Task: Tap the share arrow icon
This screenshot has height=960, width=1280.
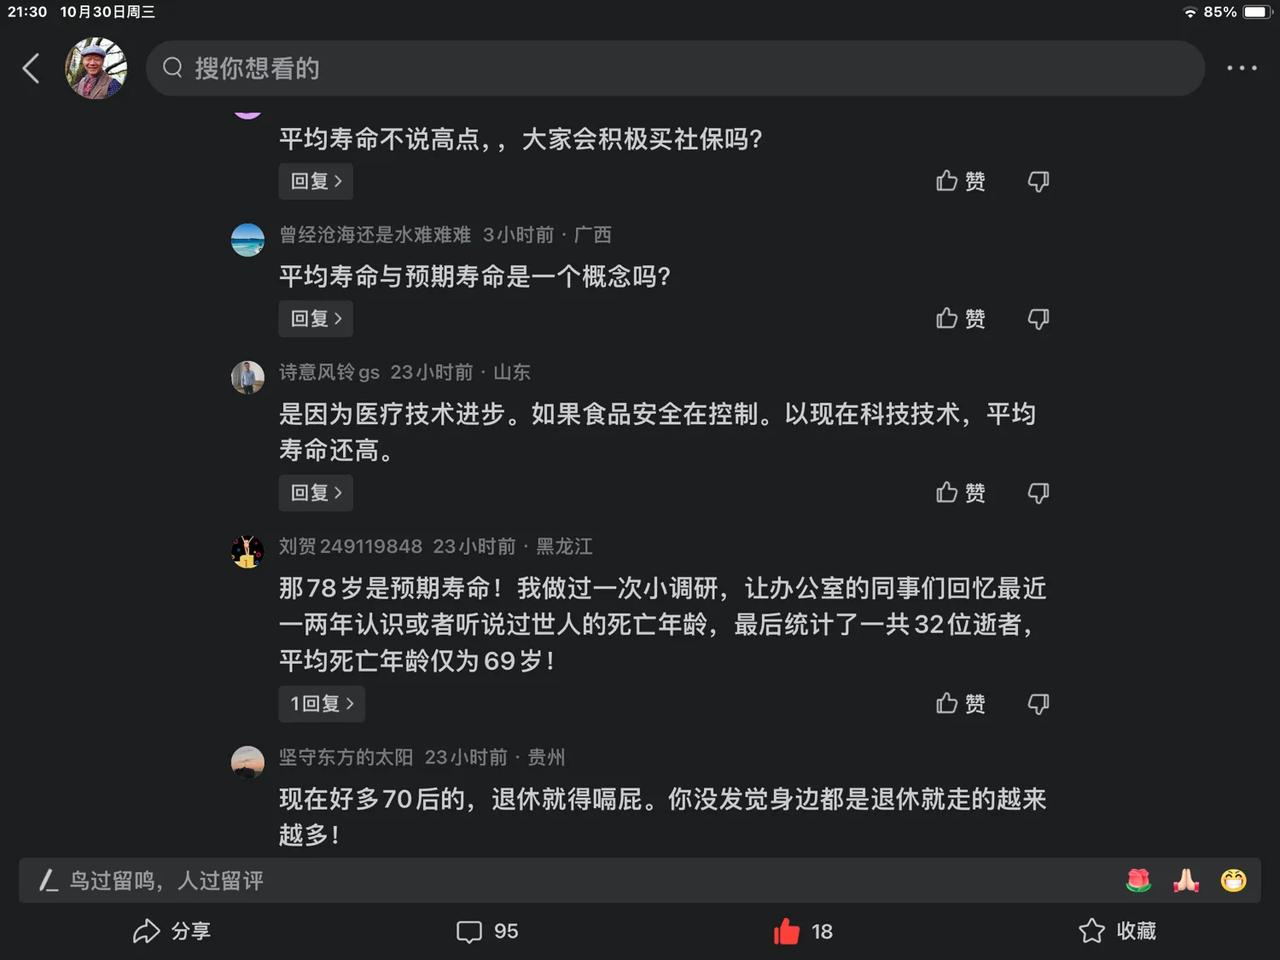Action: [x=147, y=931]
